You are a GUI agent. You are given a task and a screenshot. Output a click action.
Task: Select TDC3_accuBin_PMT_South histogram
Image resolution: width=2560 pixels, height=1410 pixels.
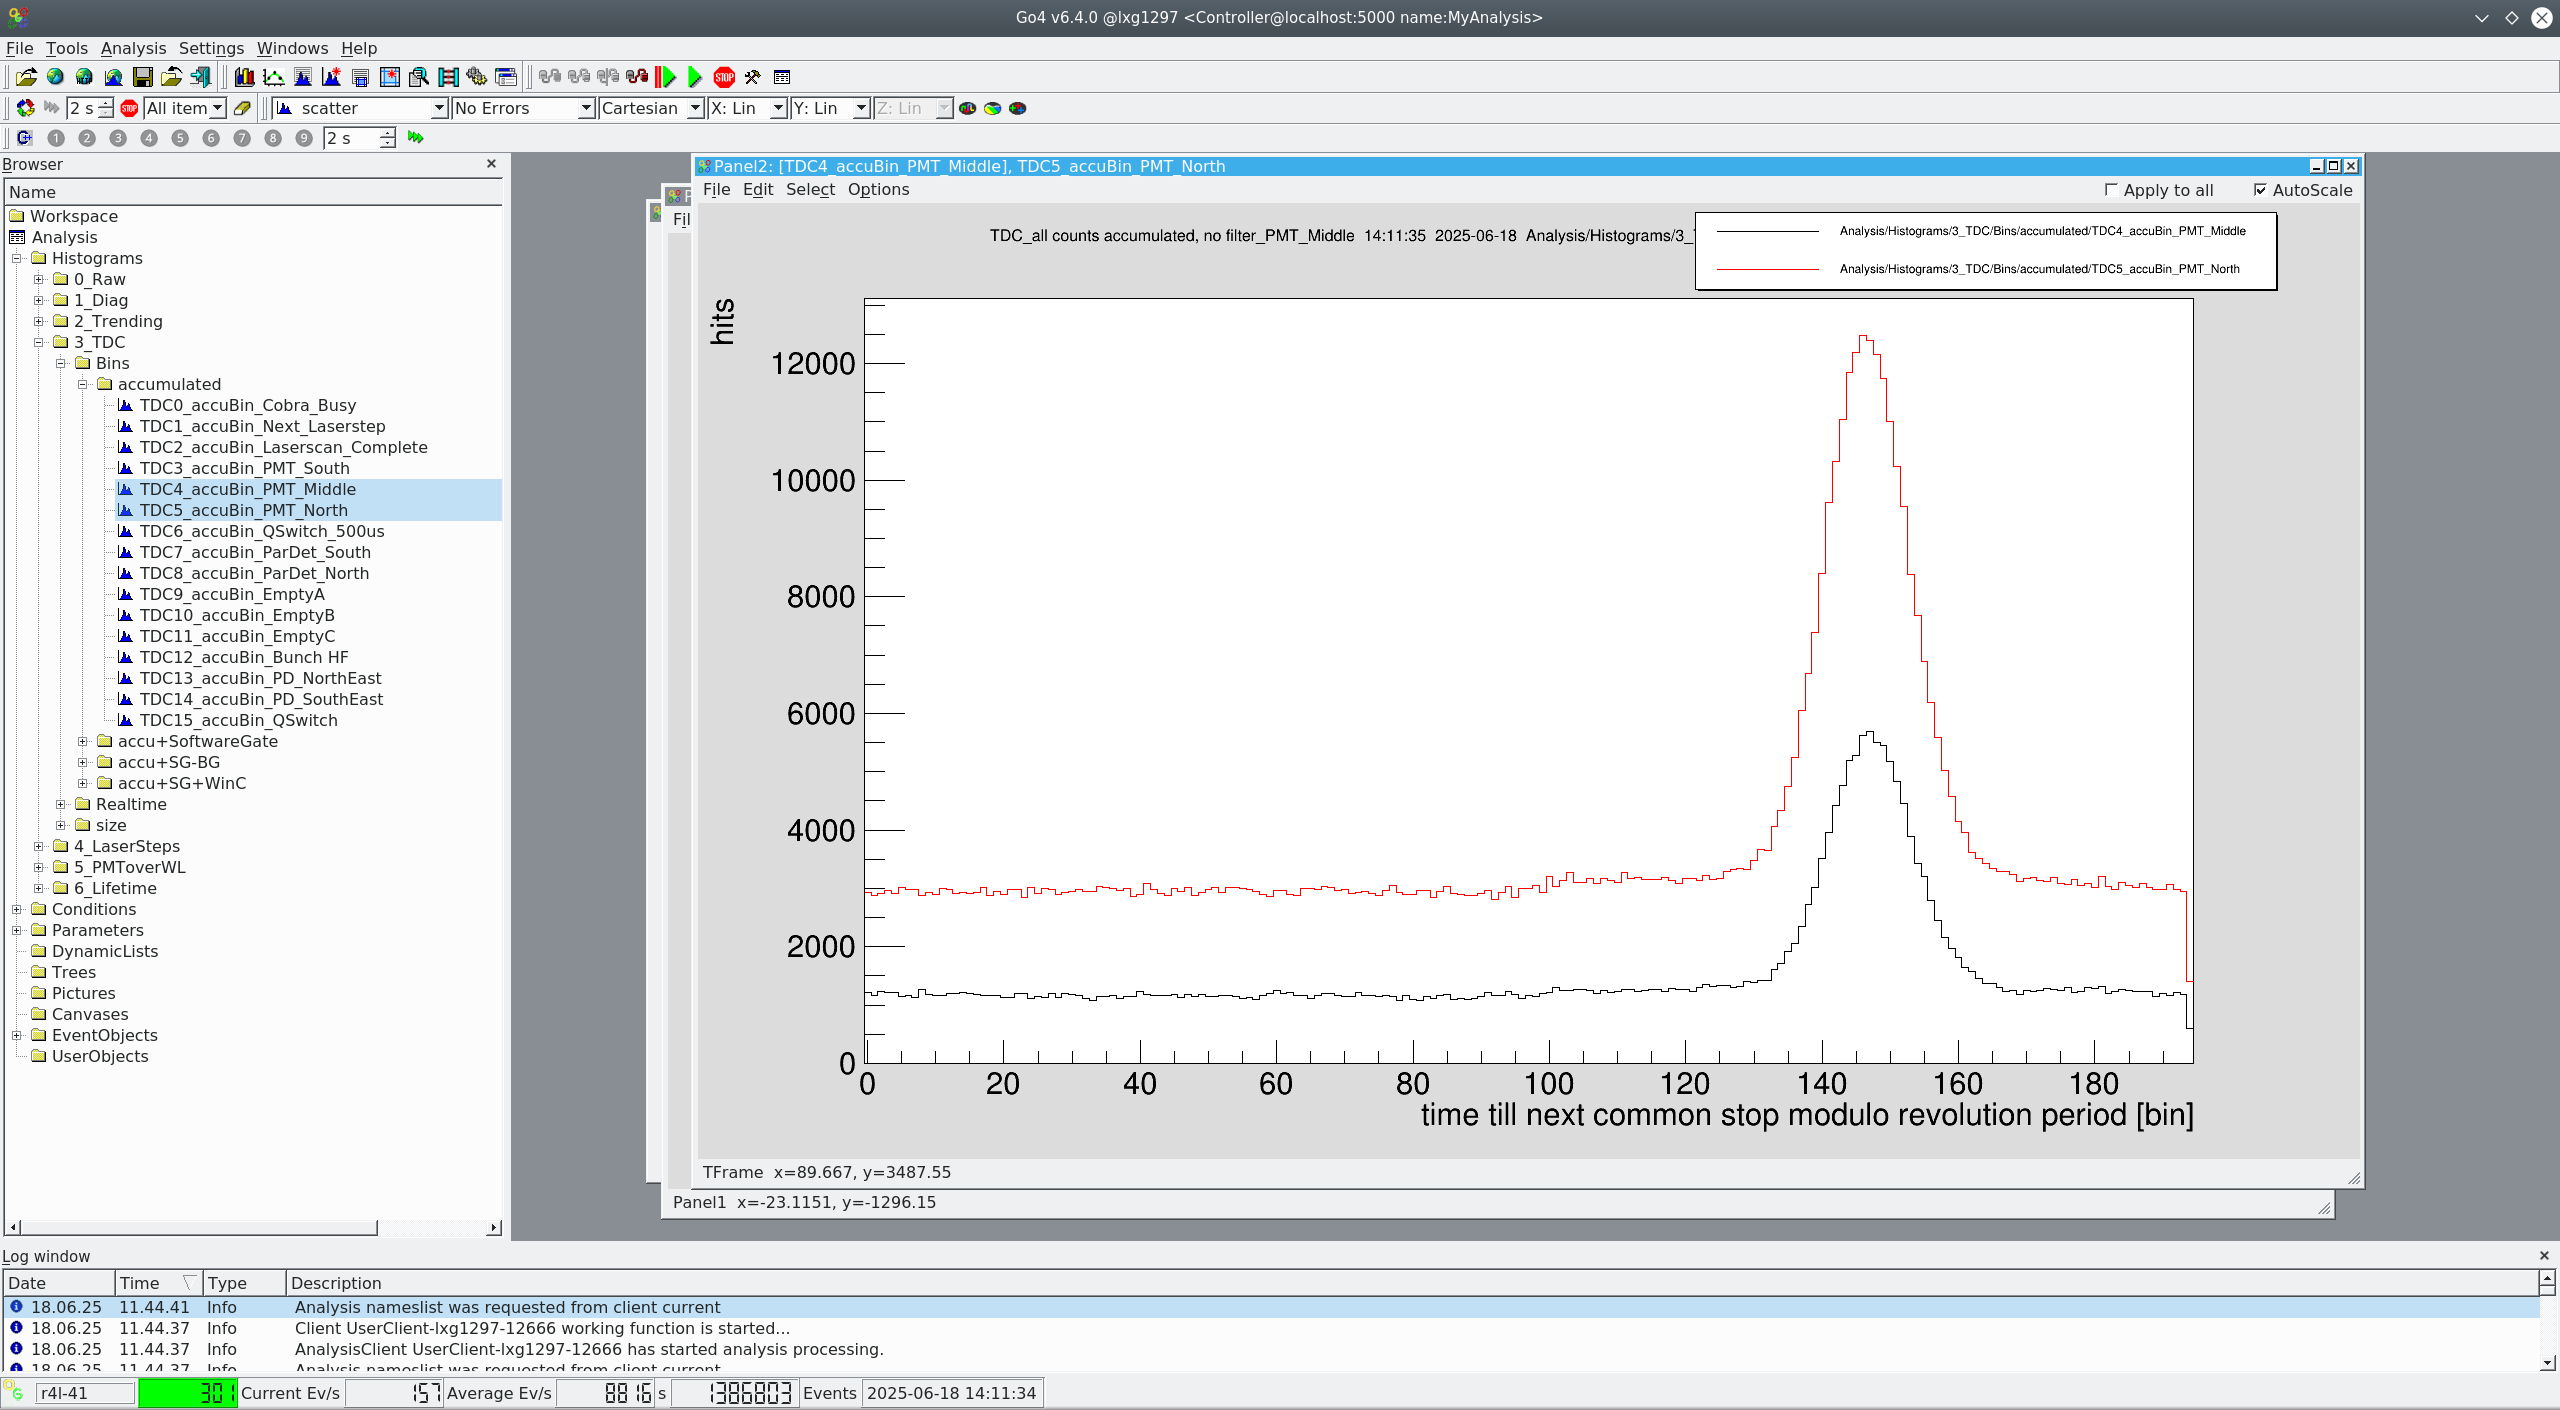[244, 468]
